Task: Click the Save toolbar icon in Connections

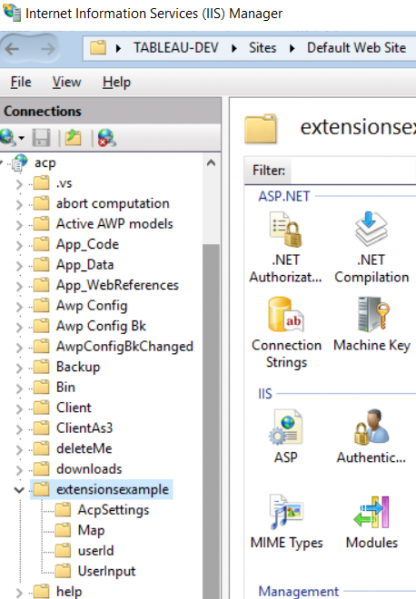Action: point(41,138)
